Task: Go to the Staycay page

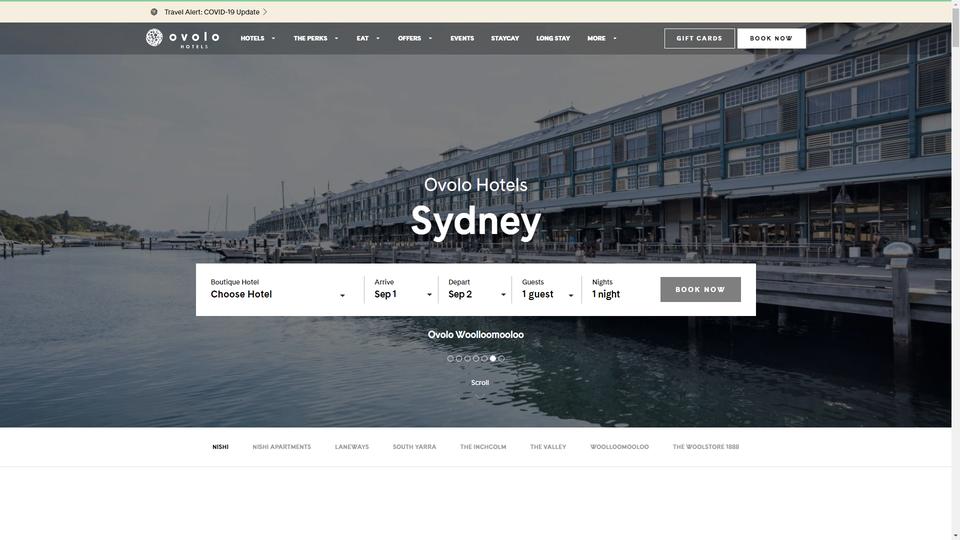Action: coord(505,38)
